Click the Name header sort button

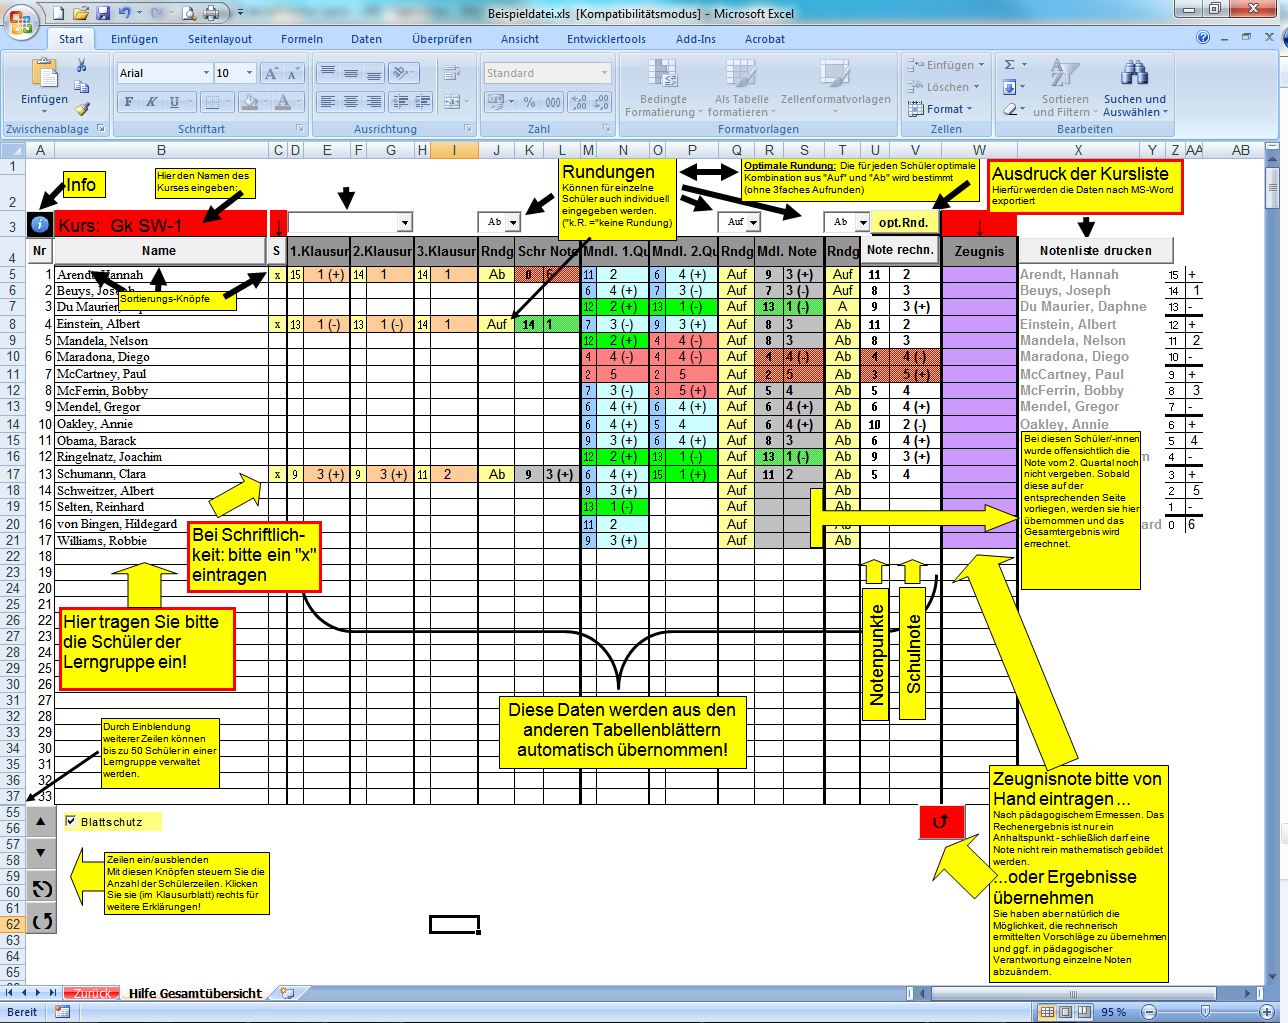[159, 251]
